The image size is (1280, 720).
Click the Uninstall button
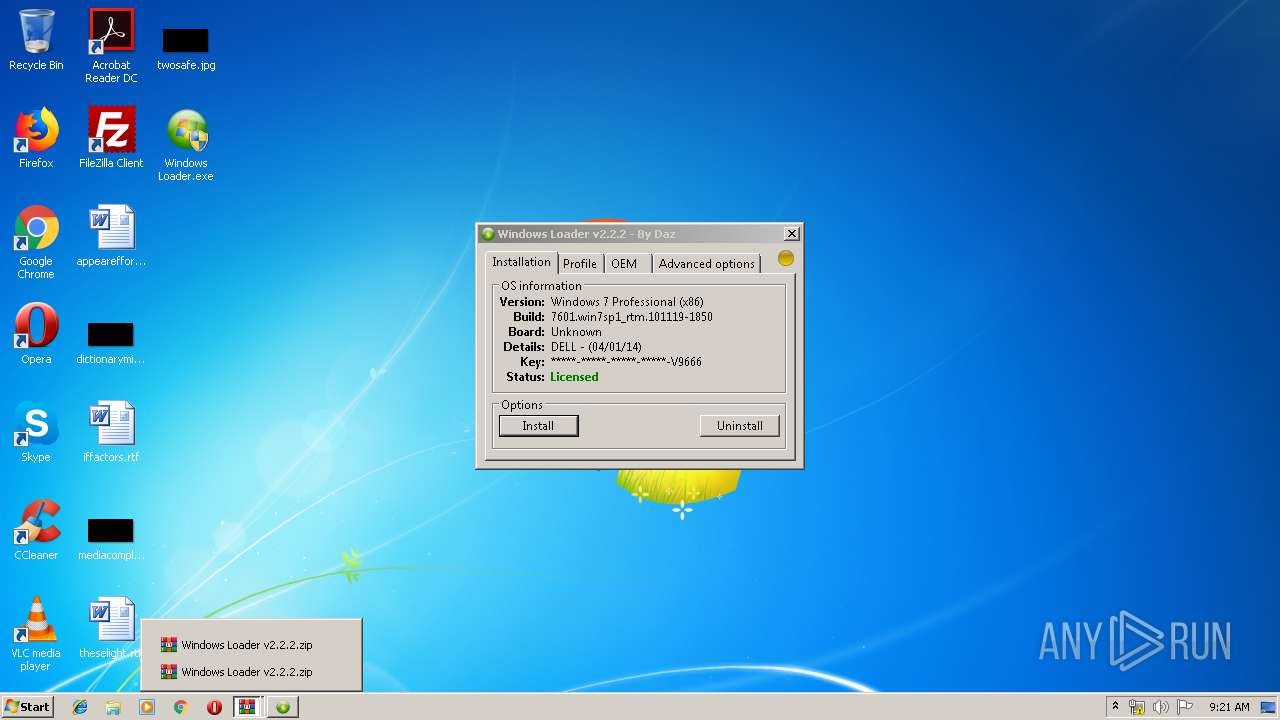[x=739, y=426]
